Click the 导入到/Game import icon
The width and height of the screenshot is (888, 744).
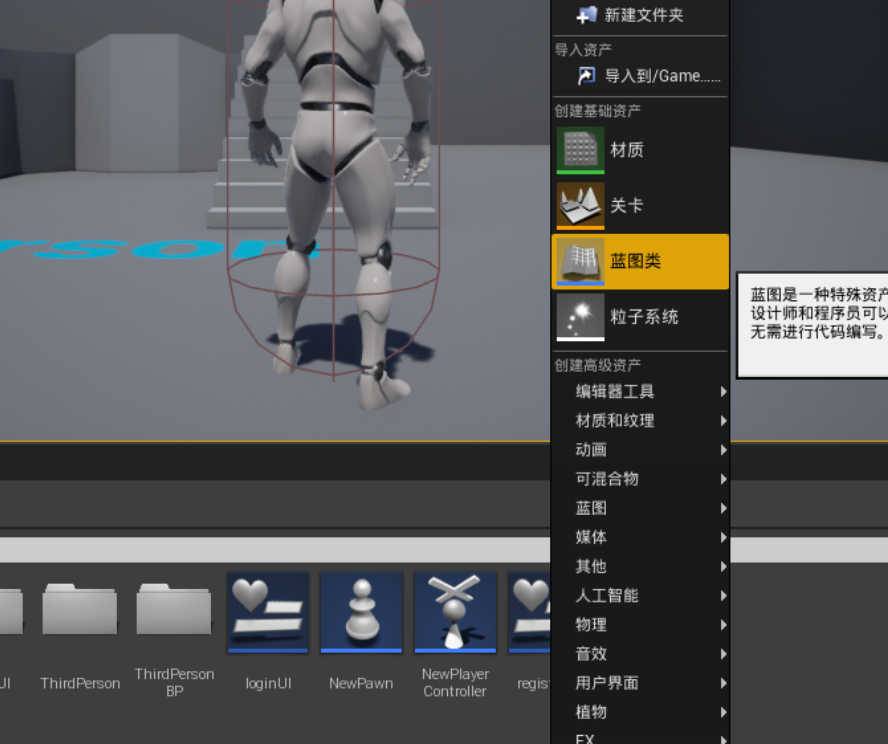(x=587, y=76)
